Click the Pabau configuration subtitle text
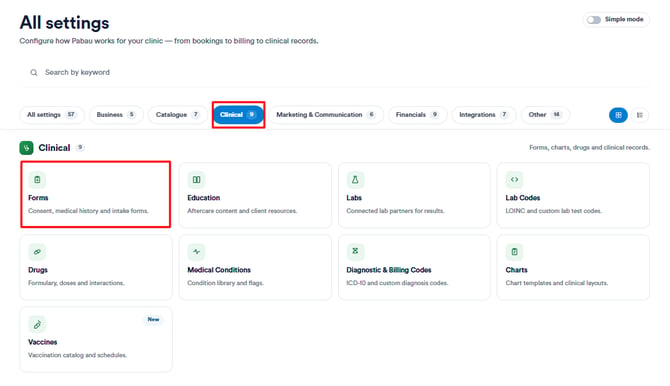Image resolution: width=670 pixels, height=386 pixels. point(169,41)
